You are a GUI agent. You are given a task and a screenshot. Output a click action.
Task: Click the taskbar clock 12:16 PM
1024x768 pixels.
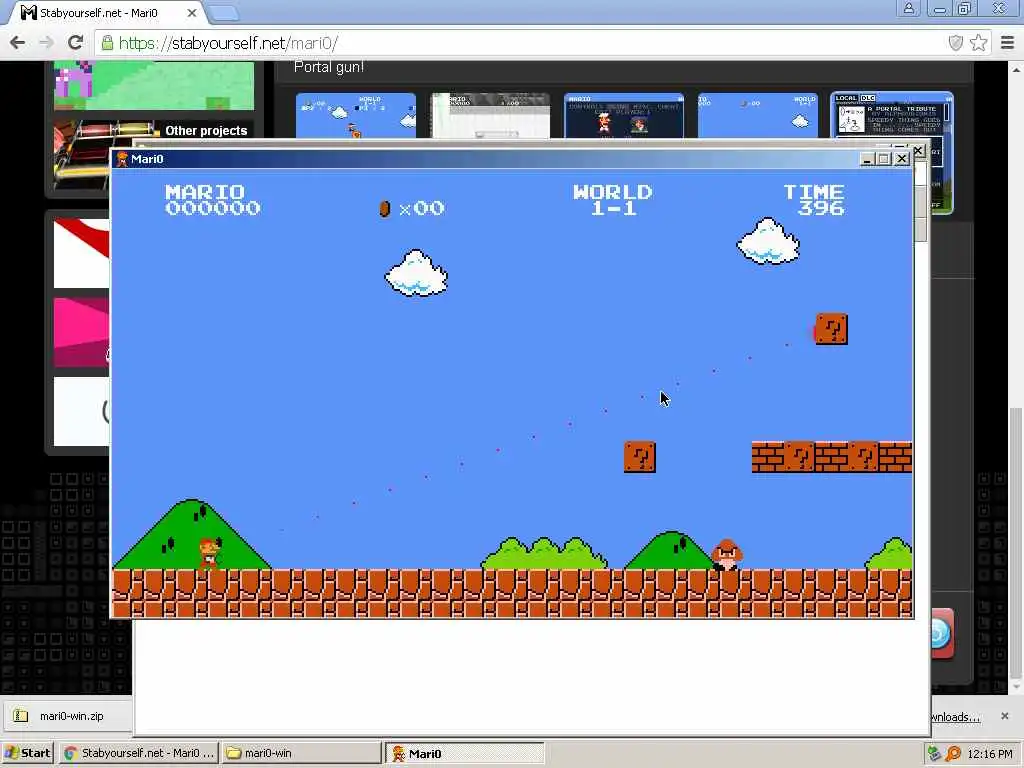point(990,754)
